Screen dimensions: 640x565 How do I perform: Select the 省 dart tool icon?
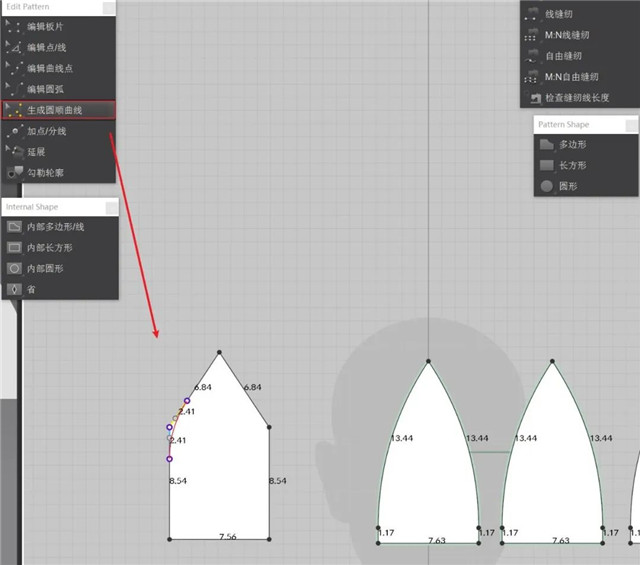pos(15,289)
